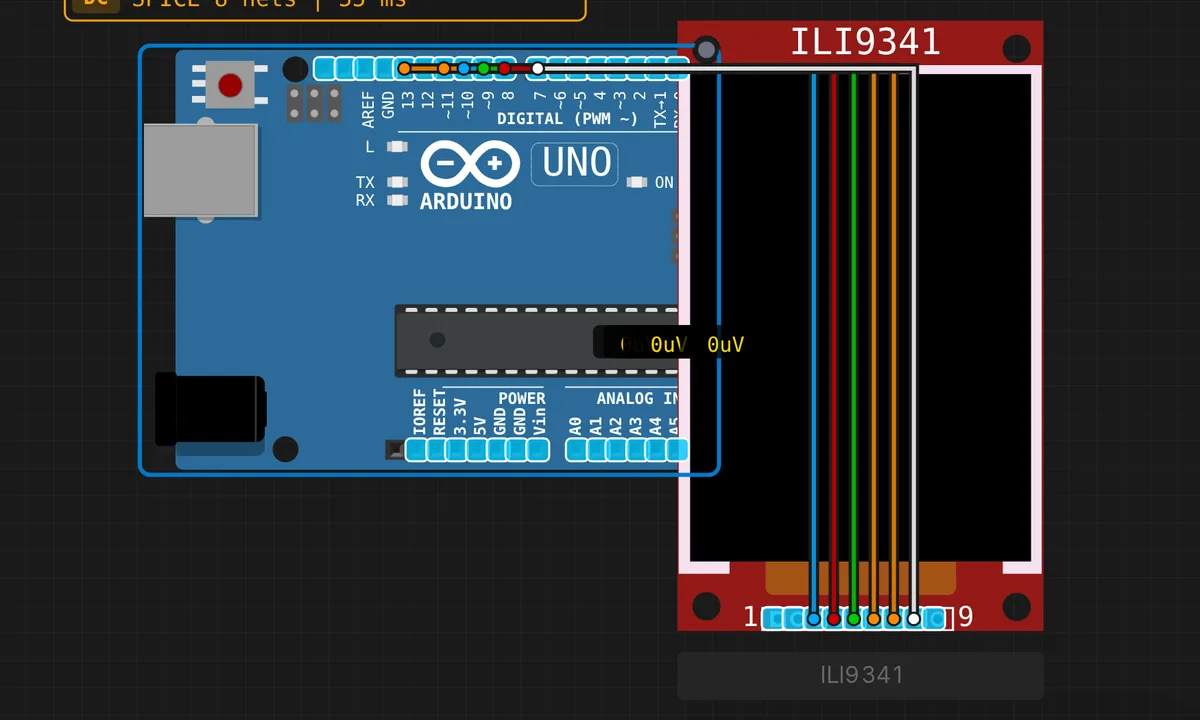Click the Arduino UNO logo text
The width and height of the screenshot is (1200, 720).
coord(575,162)
